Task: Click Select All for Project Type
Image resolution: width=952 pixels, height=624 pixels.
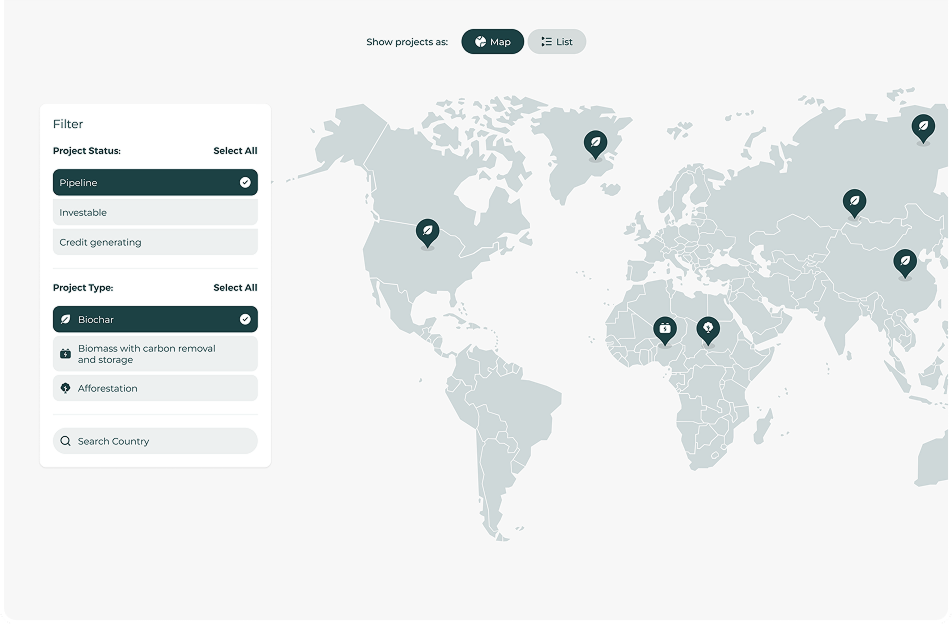Action: (235, 288)
